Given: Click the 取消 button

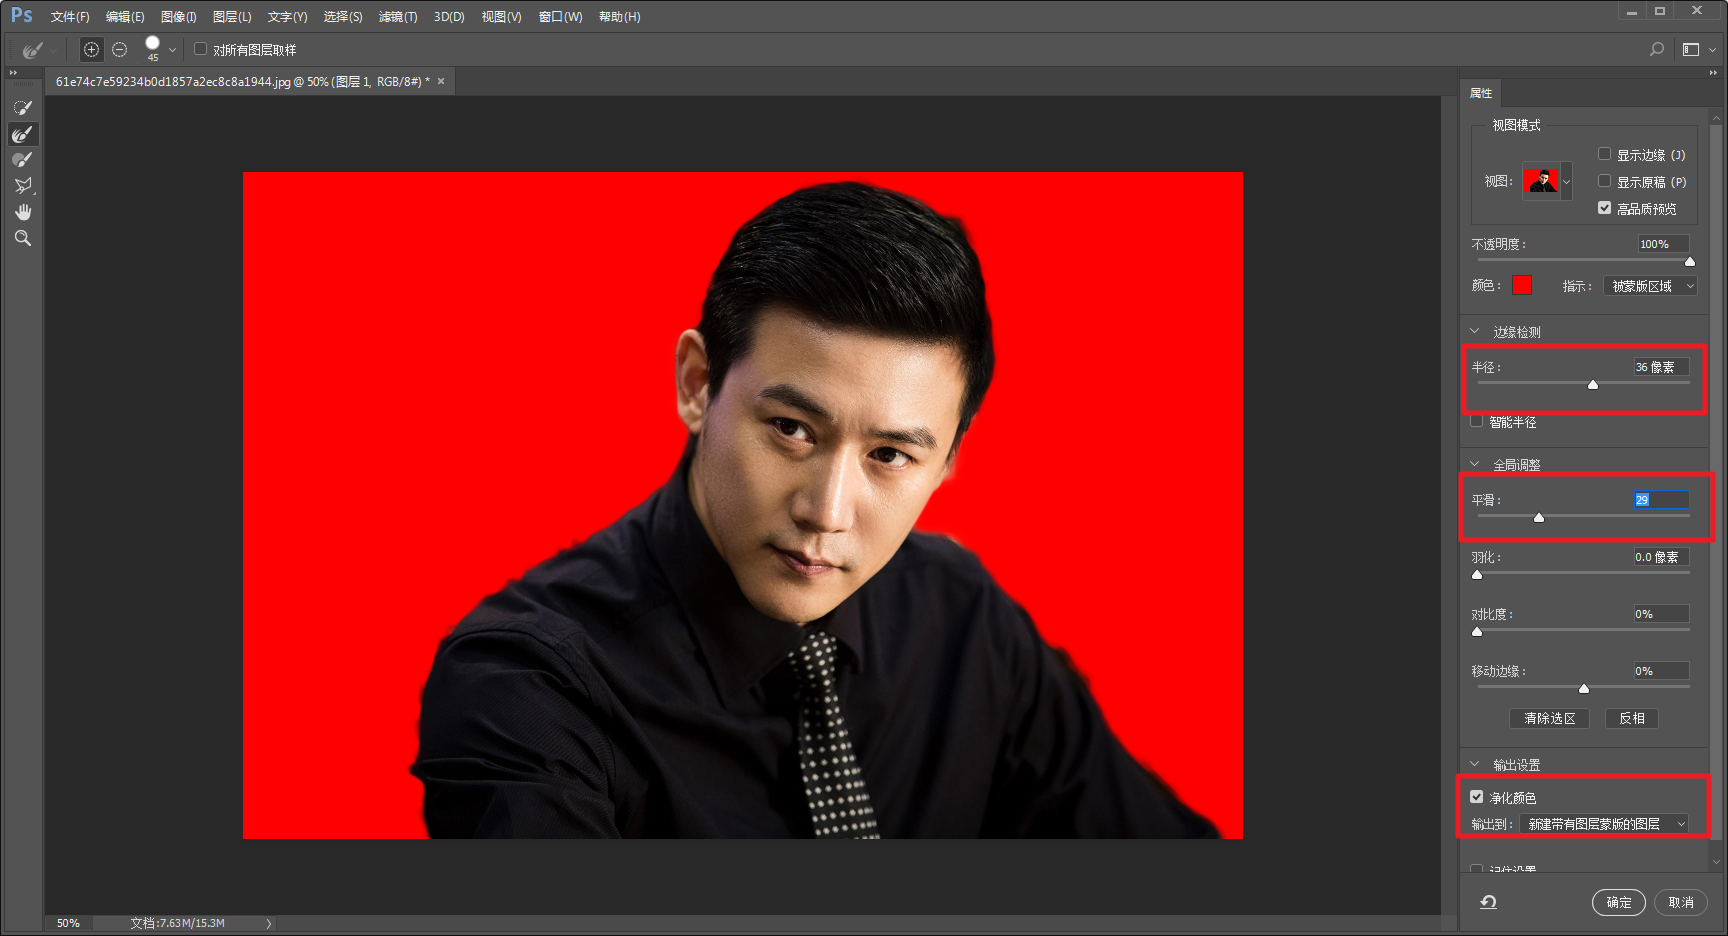Looking at the screenshot, I should pyautogui.click(x=1681, y=902).
